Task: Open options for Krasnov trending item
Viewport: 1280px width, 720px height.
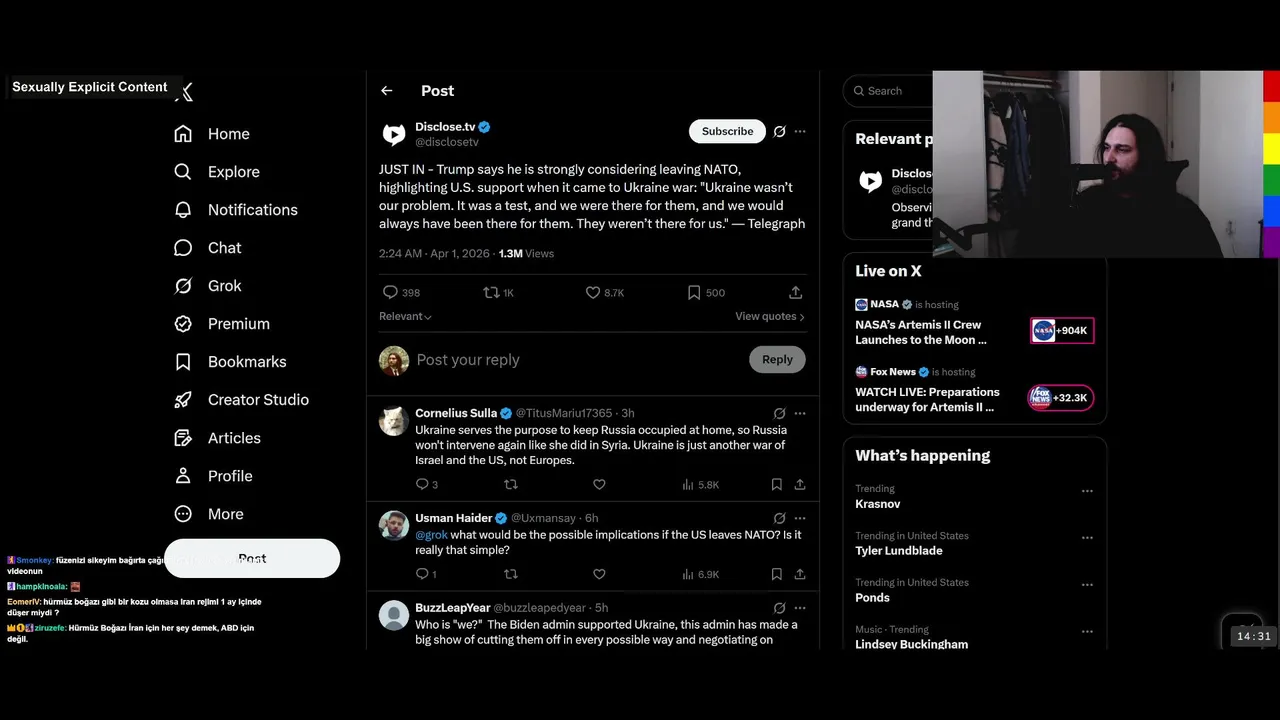Action: (1087, 491)
